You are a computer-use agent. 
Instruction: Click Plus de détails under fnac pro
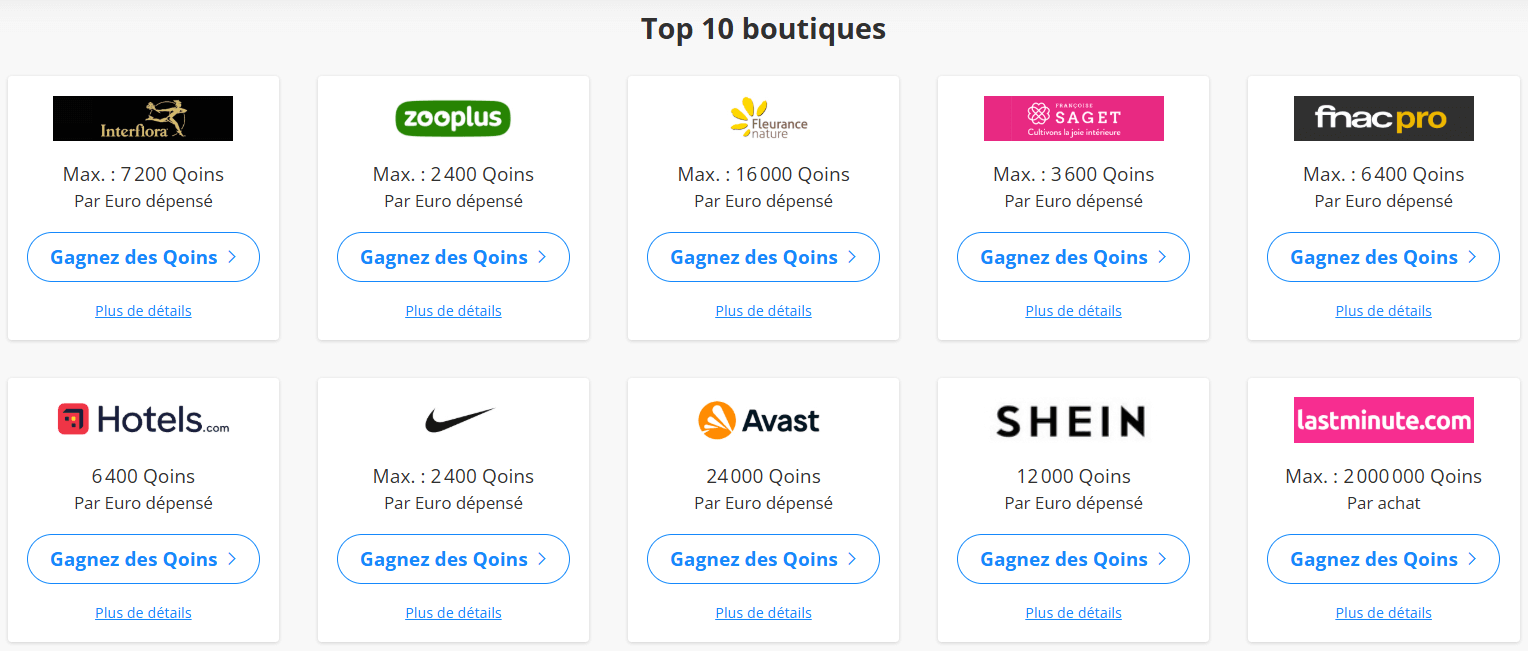click(x=1383, y=310)
